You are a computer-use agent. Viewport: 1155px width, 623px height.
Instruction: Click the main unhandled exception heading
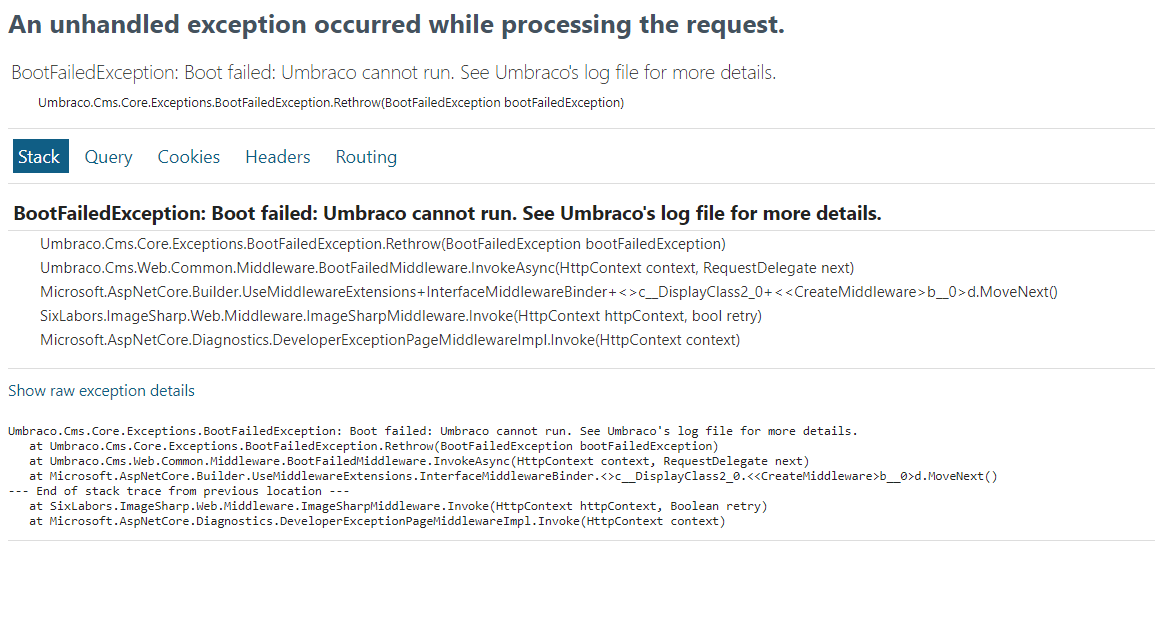pyautogui.click(x=396, y=24)
